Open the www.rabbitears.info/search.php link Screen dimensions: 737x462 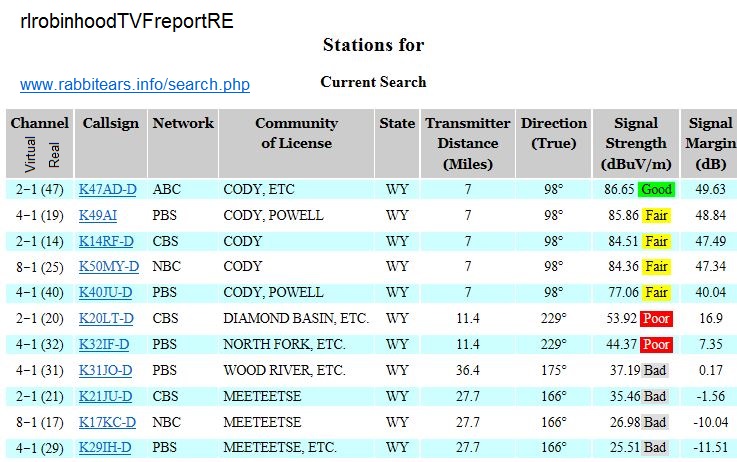(135, 85)
